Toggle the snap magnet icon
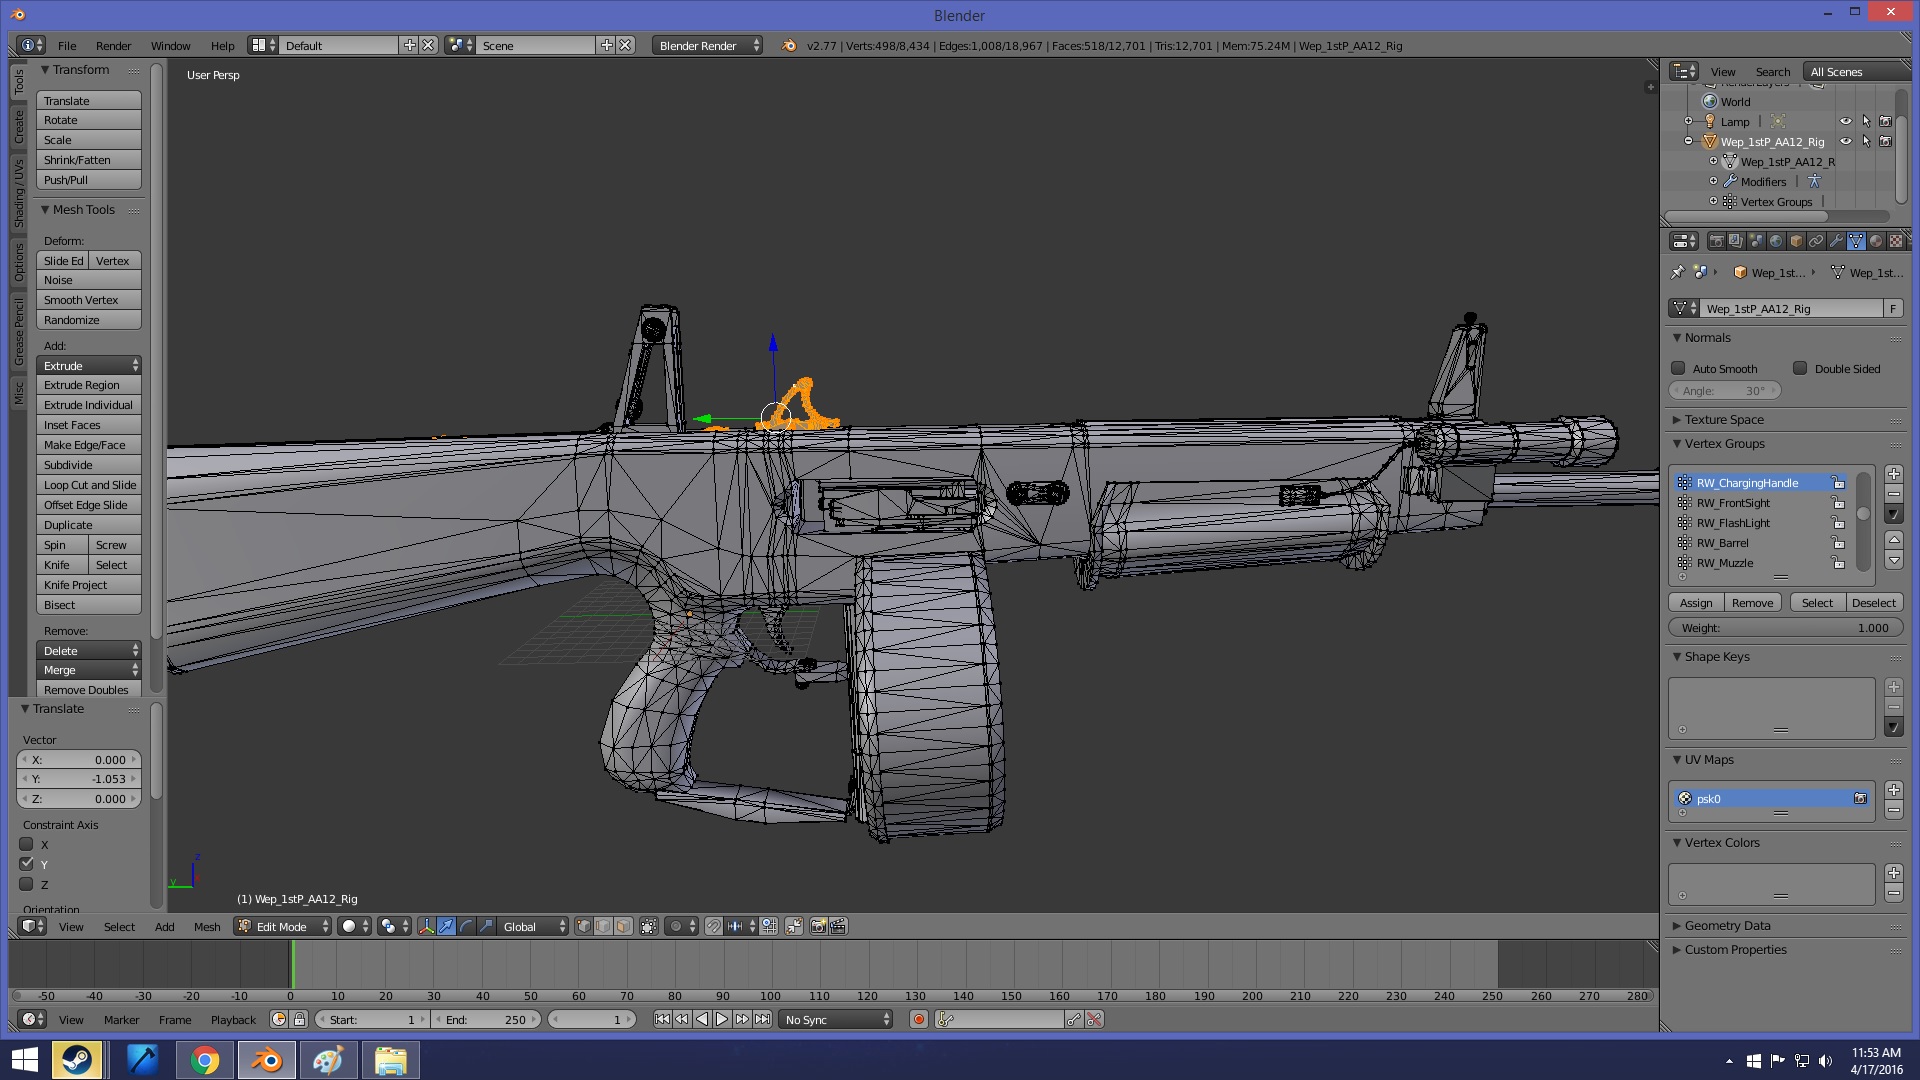 pos(713,926)
